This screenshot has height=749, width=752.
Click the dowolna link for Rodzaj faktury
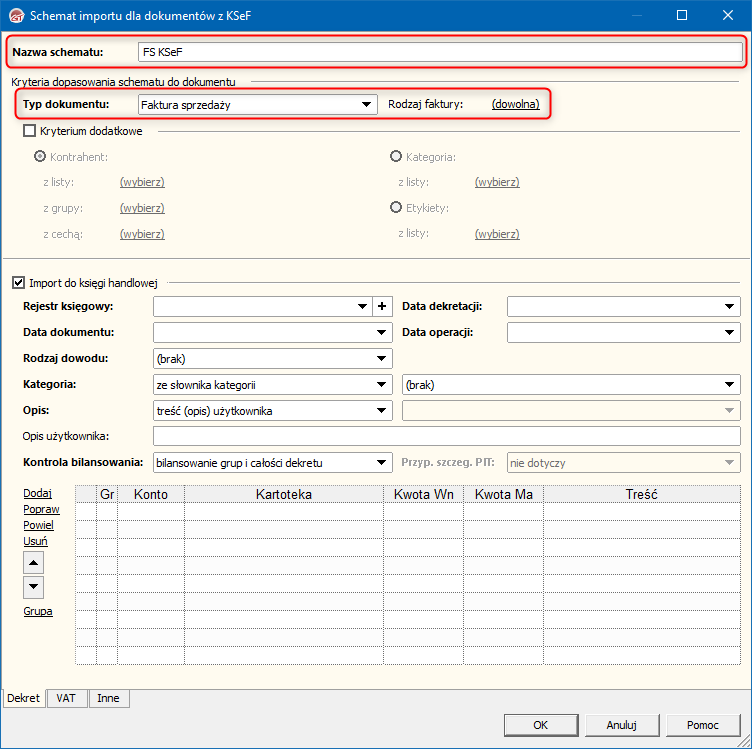point(515,104)
